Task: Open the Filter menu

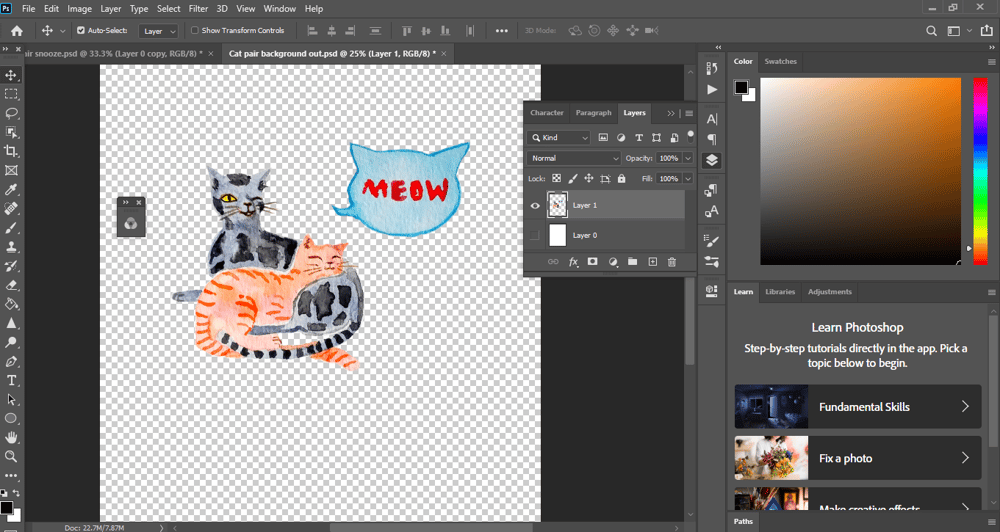Action: (x=198, y=9)
